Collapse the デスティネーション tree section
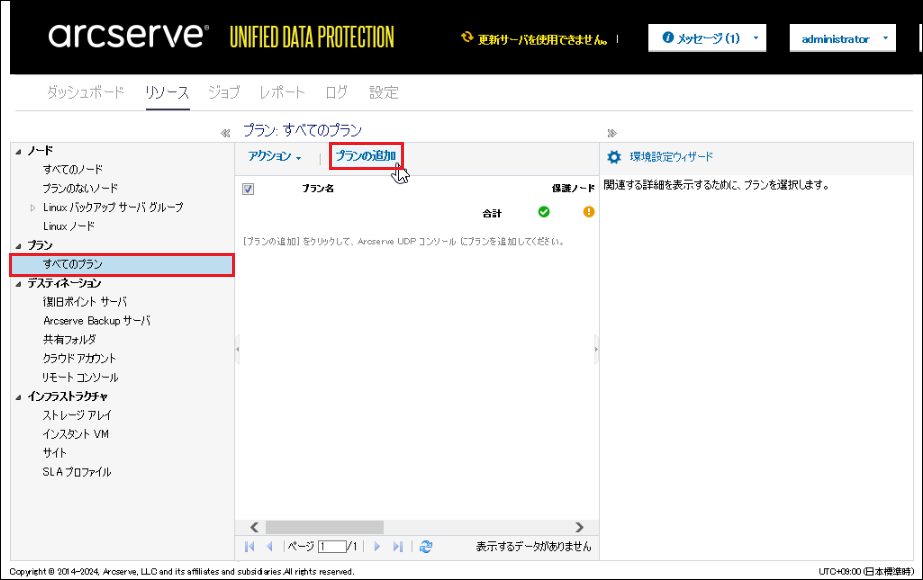Screen dimensions: 923x580 pos(19,284)
